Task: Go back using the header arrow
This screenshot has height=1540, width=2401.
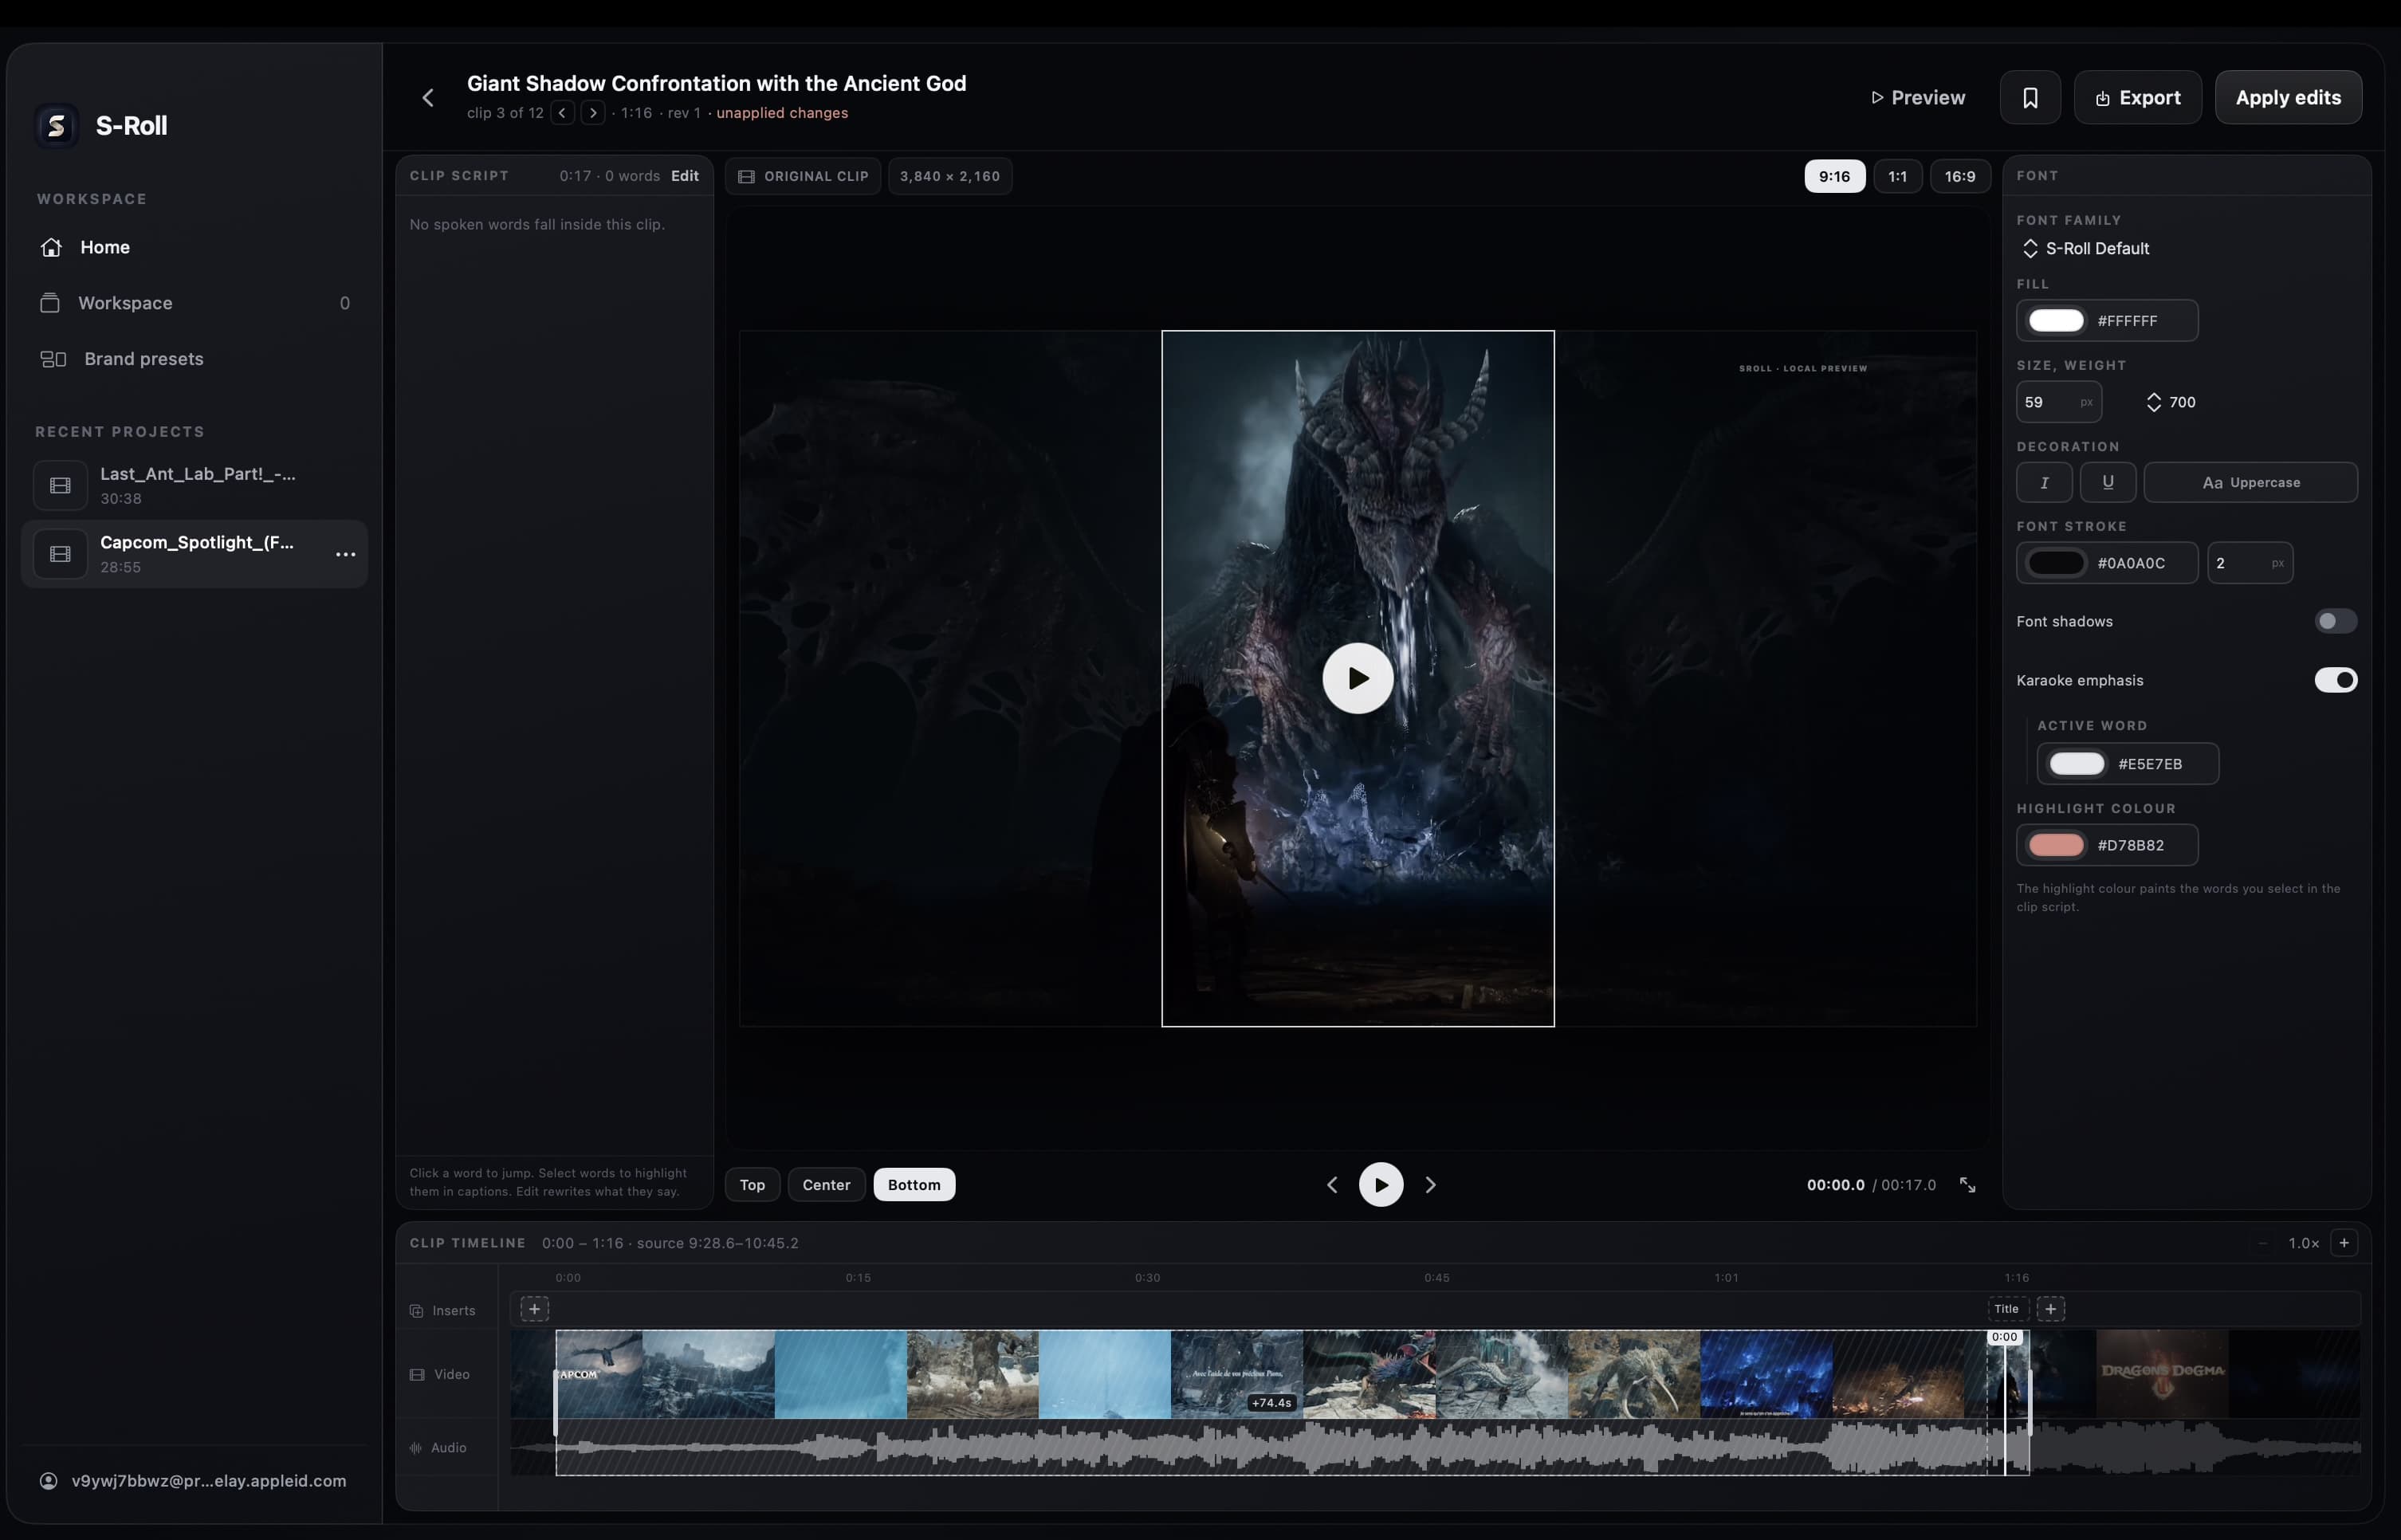Action: [x=428, y=97]
